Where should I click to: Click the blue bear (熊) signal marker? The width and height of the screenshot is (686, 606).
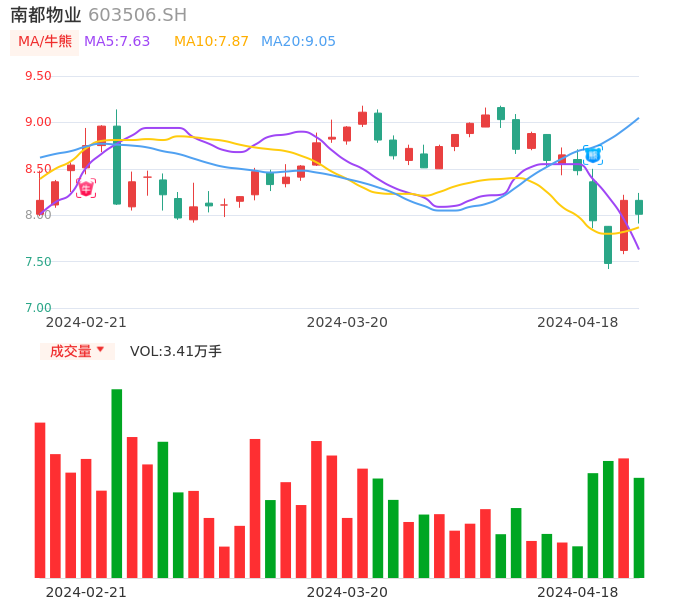click(593, 155)
